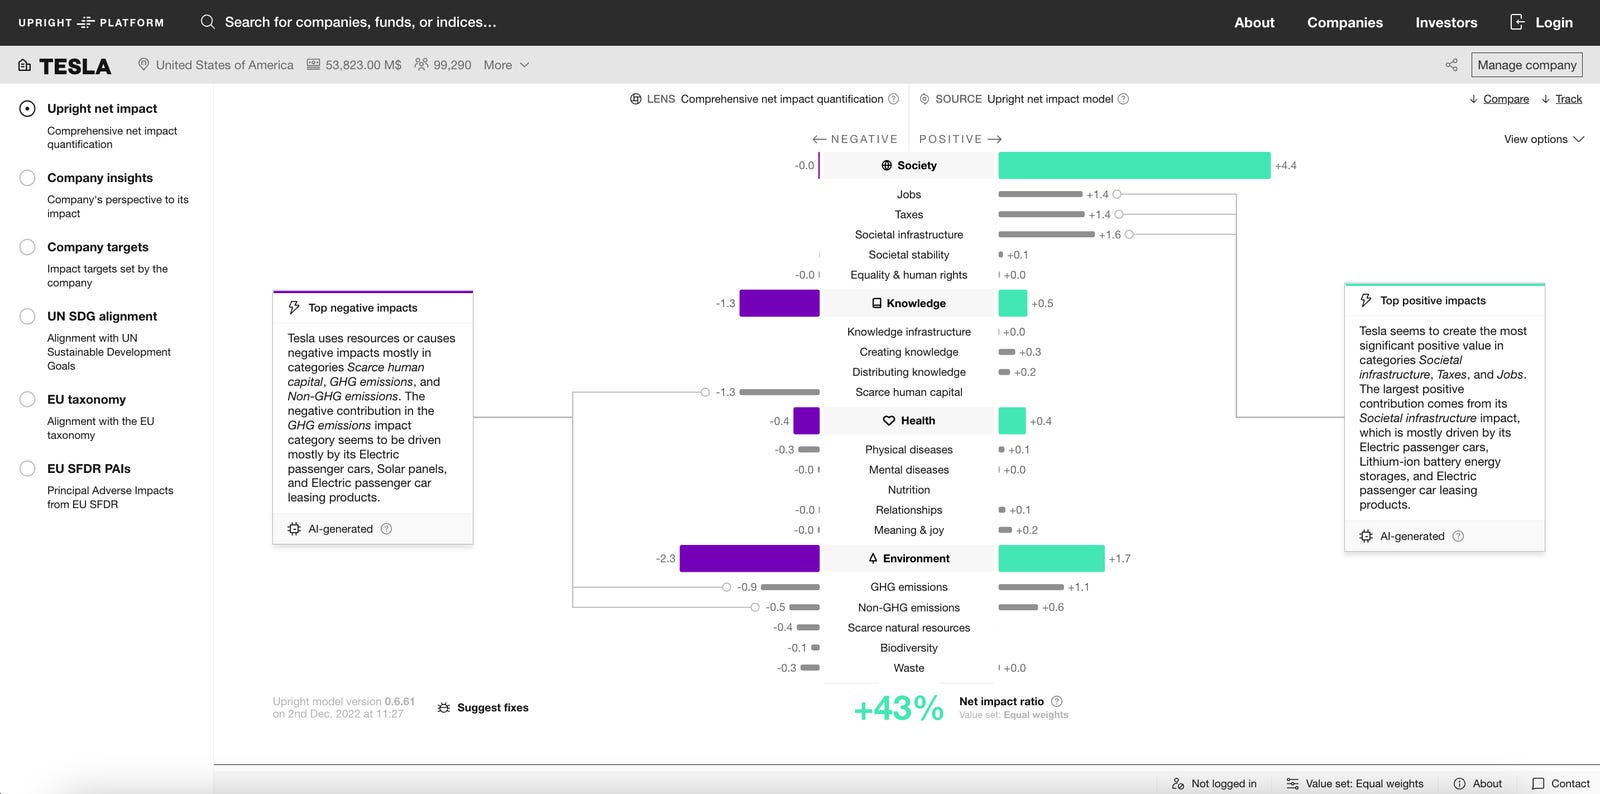Click the purple Knowledge negative bar
Screen dimensions: 1600x794
(x=779, y=304)
